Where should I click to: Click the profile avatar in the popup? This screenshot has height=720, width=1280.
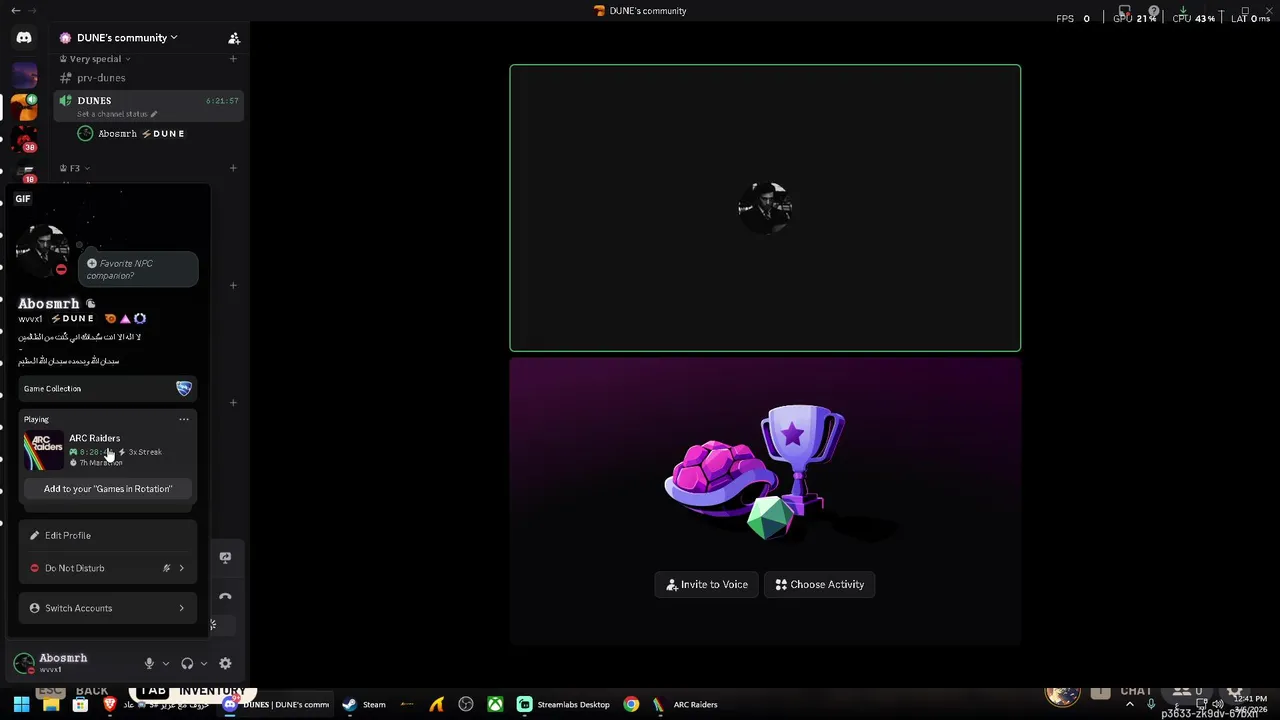coord(42,250)
